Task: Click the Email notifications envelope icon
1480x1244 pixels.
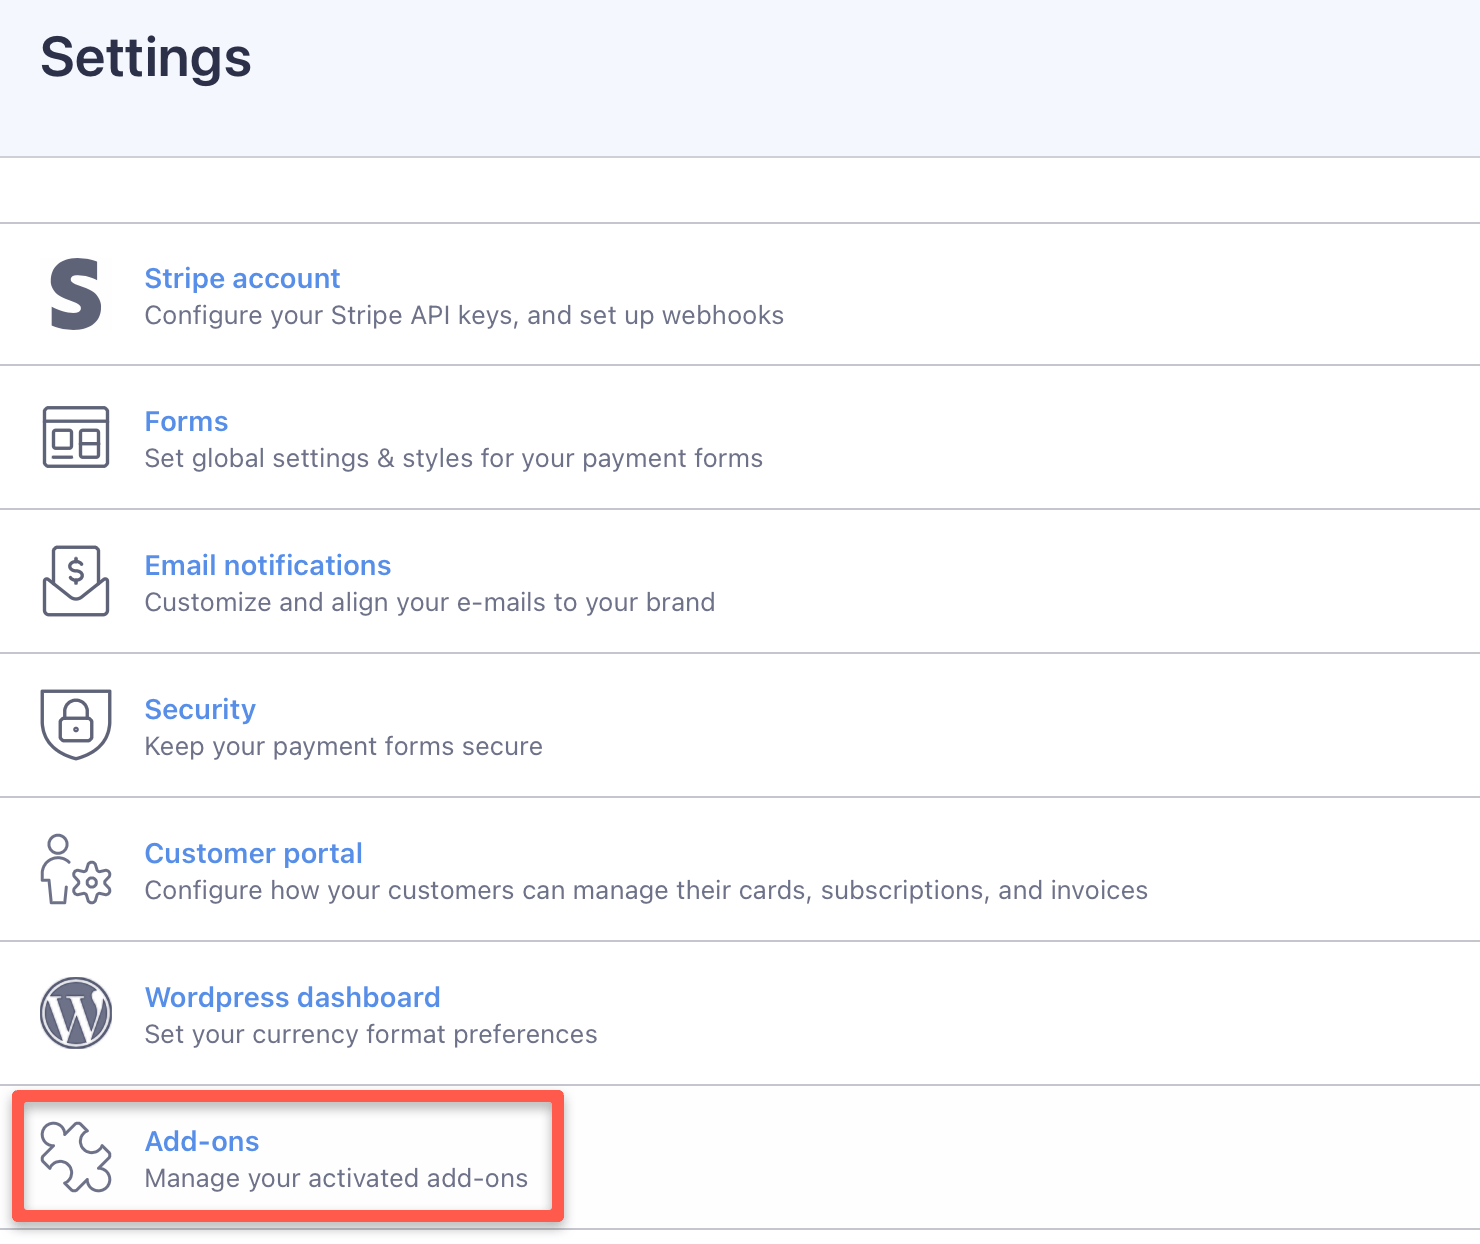Action: tap(75, 581)
